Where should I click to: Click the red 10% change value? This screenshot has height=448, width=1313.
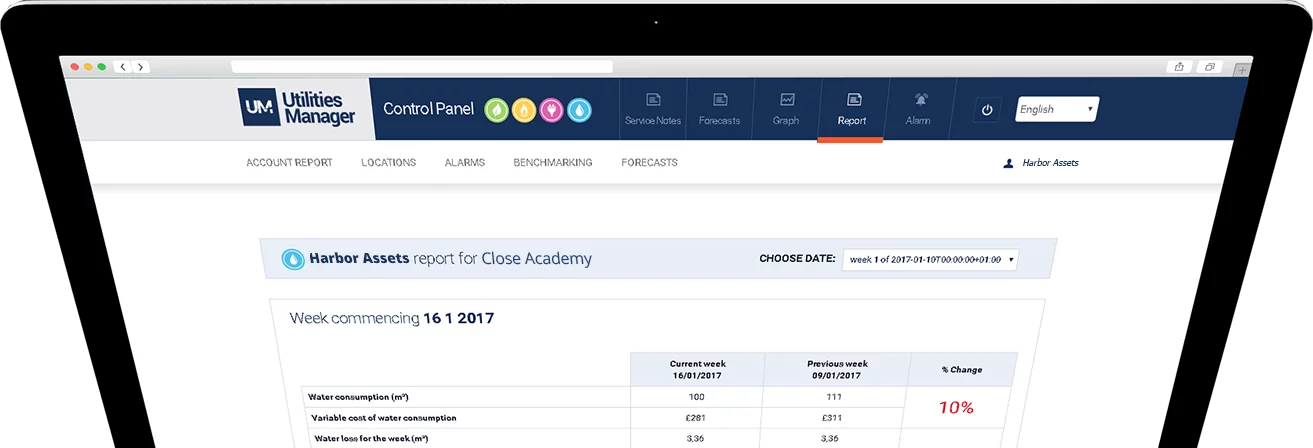click(x=956, y=408)
